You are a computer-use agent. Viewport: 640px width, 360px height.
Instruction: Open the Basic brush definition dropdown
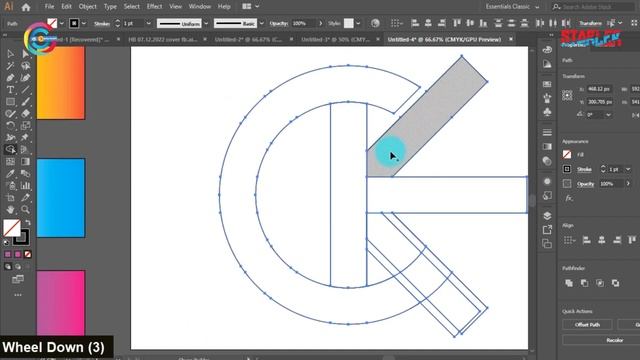tap(262, 24)
